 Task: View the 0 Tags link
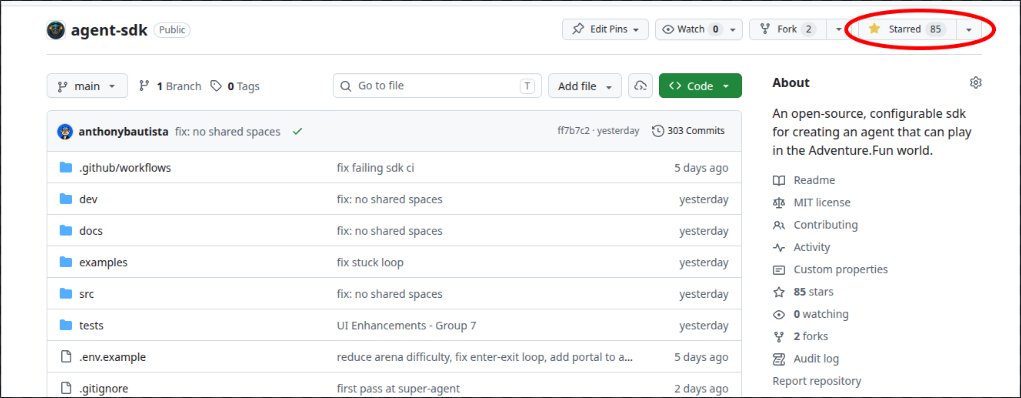(x=235, y=86)
